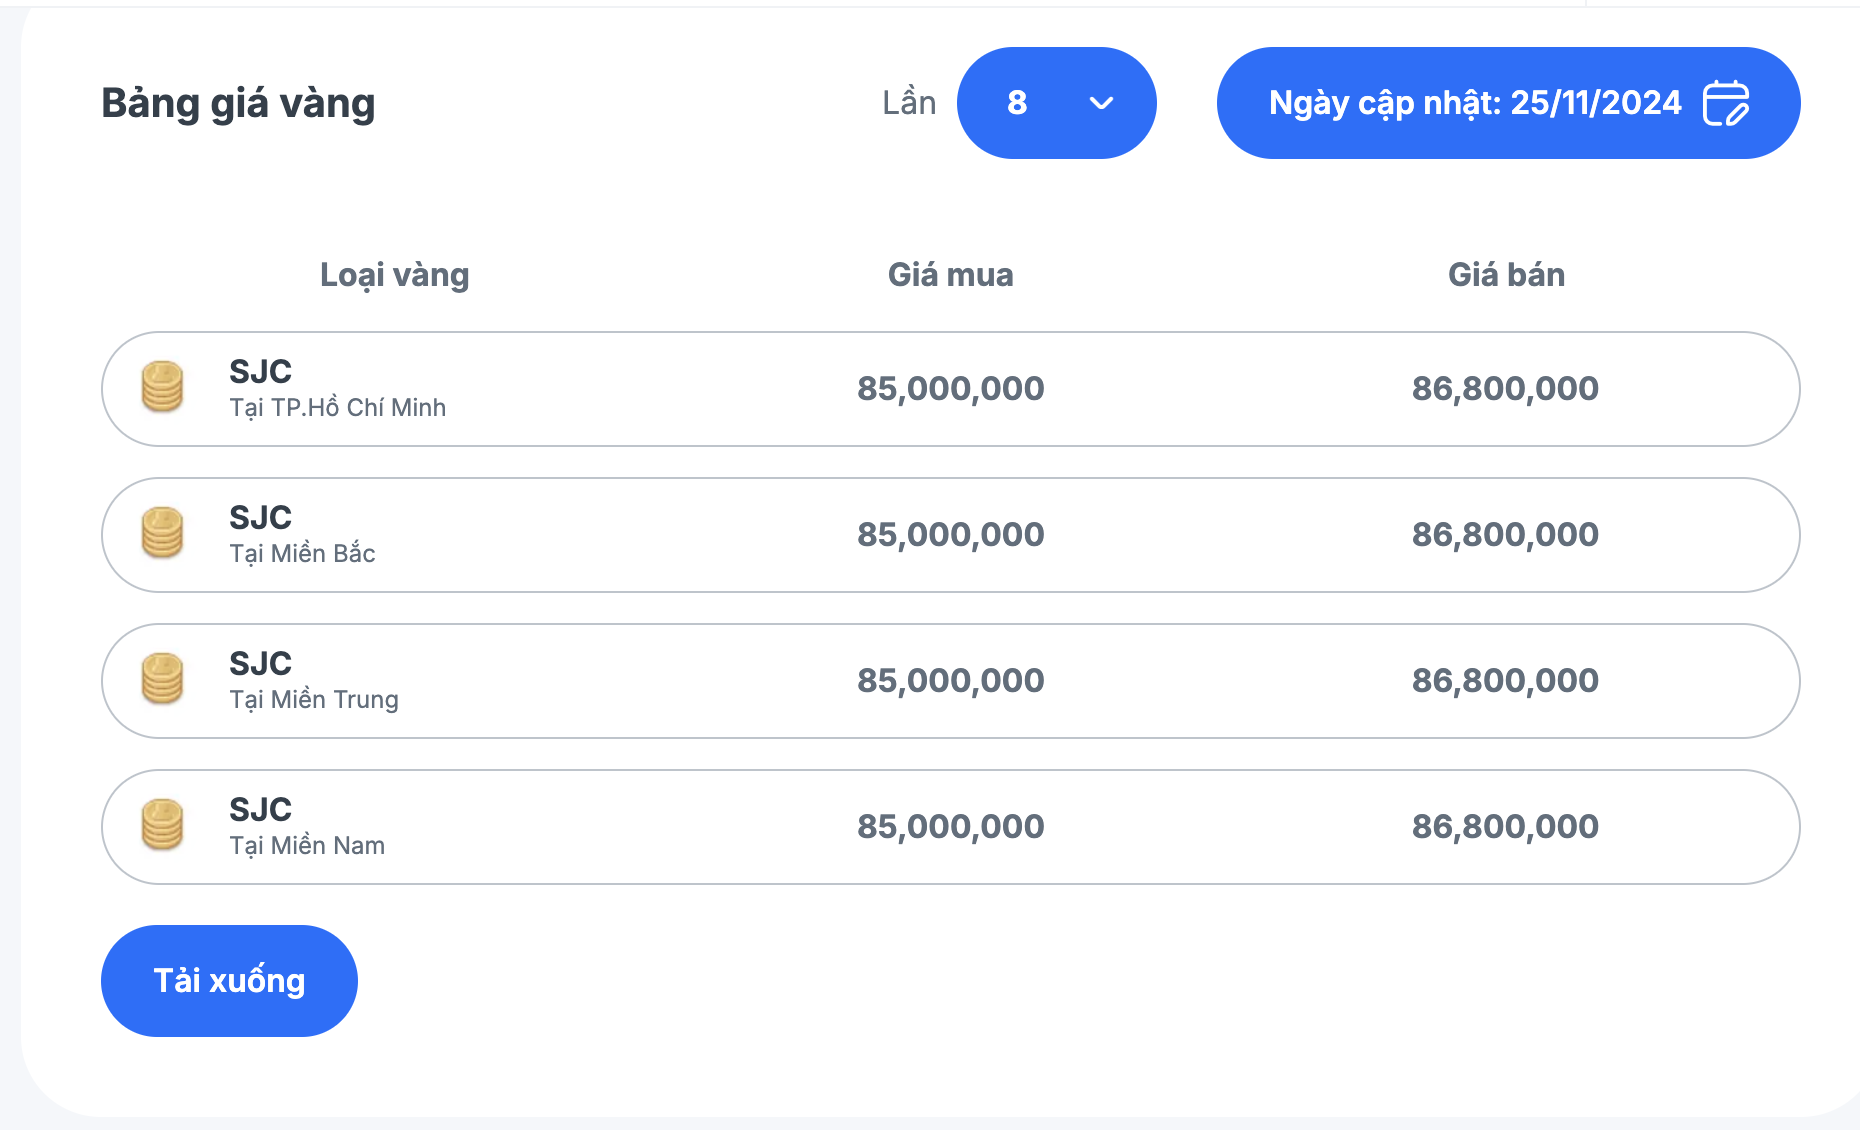Click the calendar edit icon
Screen dimensions: 1860x1130
(1725, 103)
